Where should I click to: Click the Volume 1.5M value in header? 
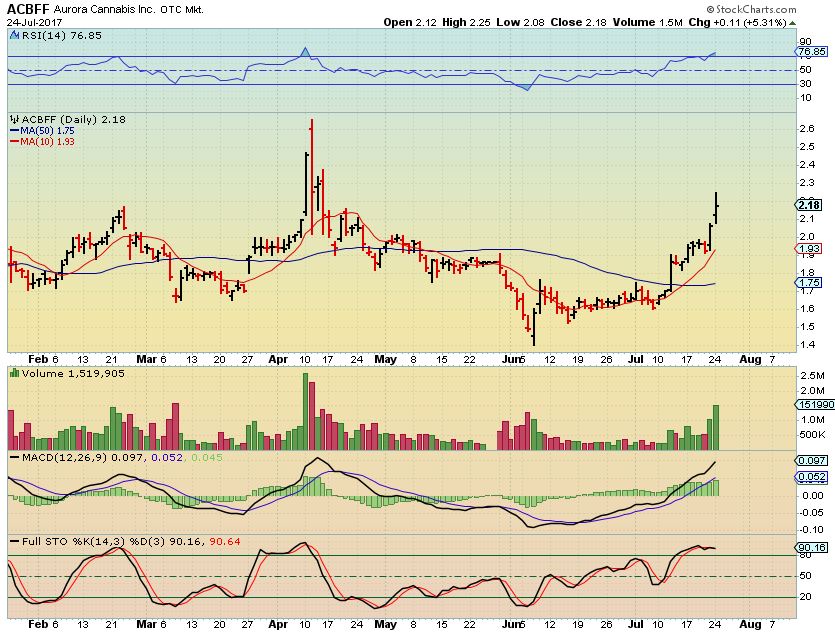point(648,22)
